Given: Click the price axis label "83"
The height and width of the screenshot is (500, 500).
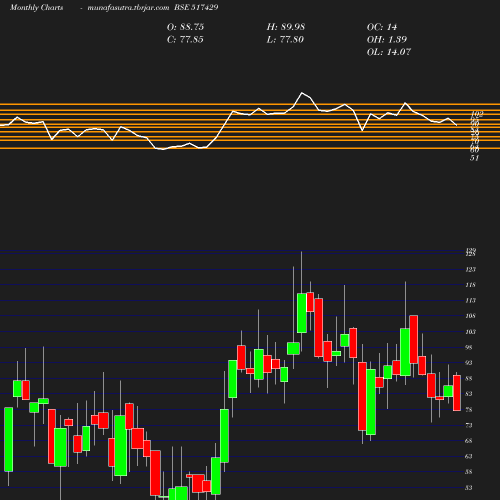Looking at the screenshot, I should pyautogui.click(x=469, y=394).
